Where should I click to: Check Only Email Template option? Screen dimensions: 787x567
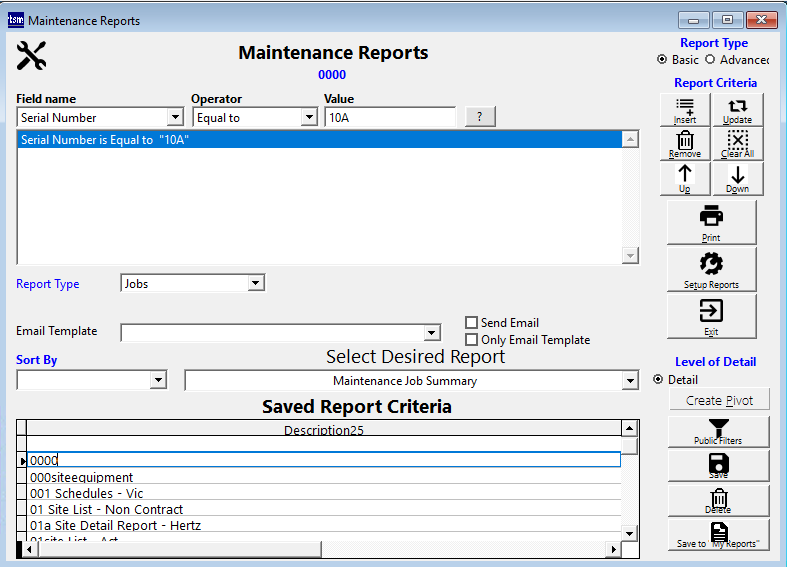coord(472,340)
